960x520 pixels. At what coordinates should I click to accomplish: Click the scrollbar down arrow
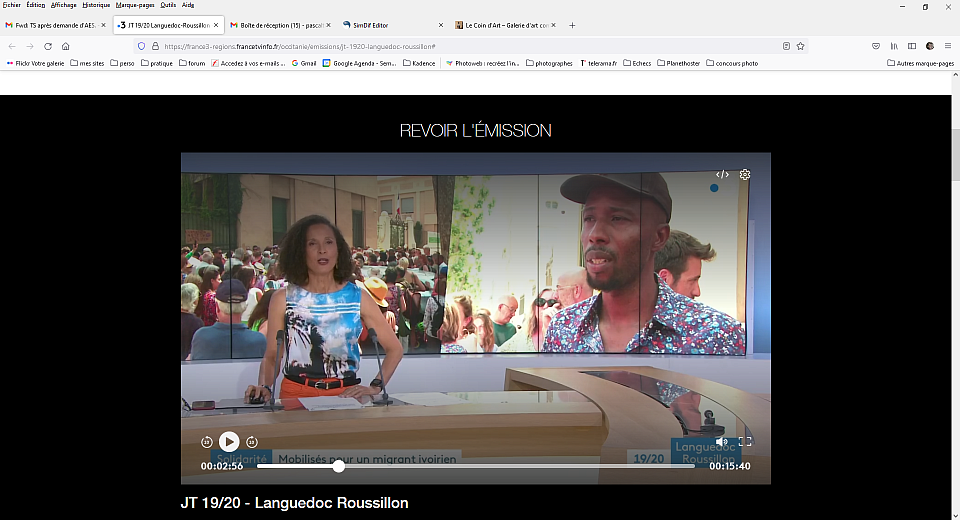[955, 515]
